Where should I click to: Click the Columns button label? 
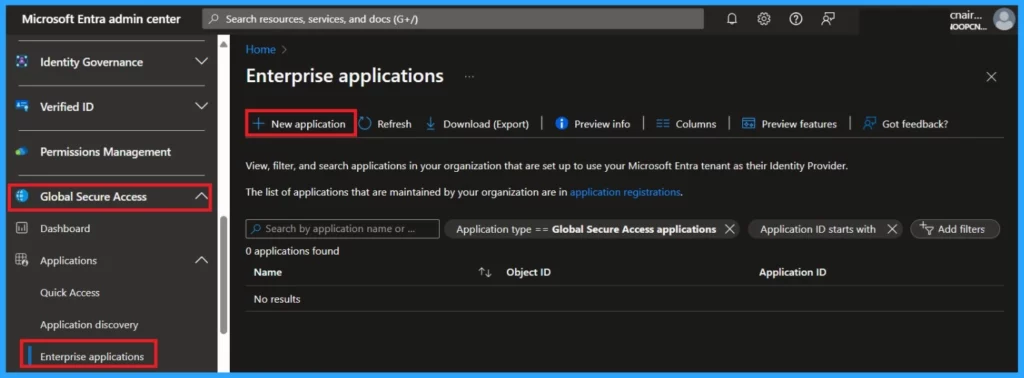coord(696,124)
